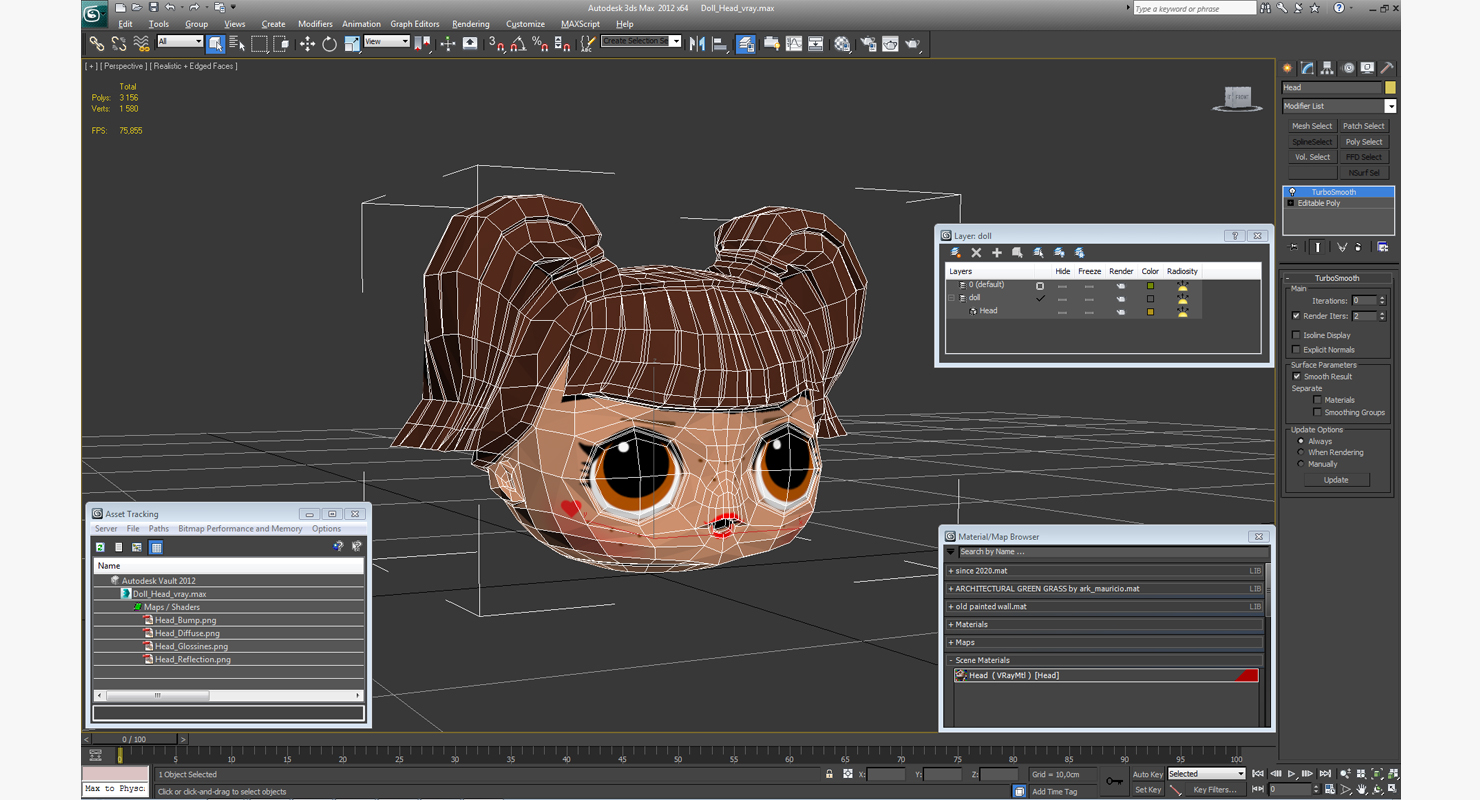Open the Graph Editors menu

click(415, 24)
